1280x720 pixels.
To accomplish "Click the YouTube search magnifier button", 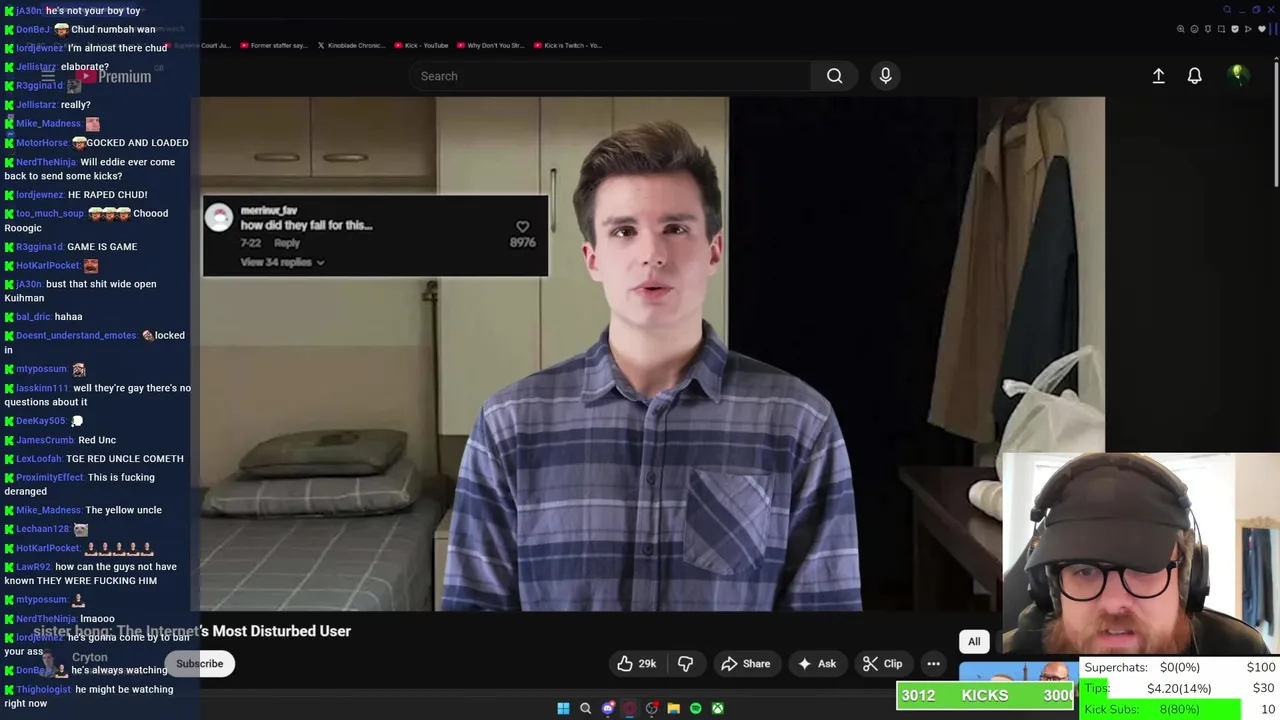I will pos(834,76).
